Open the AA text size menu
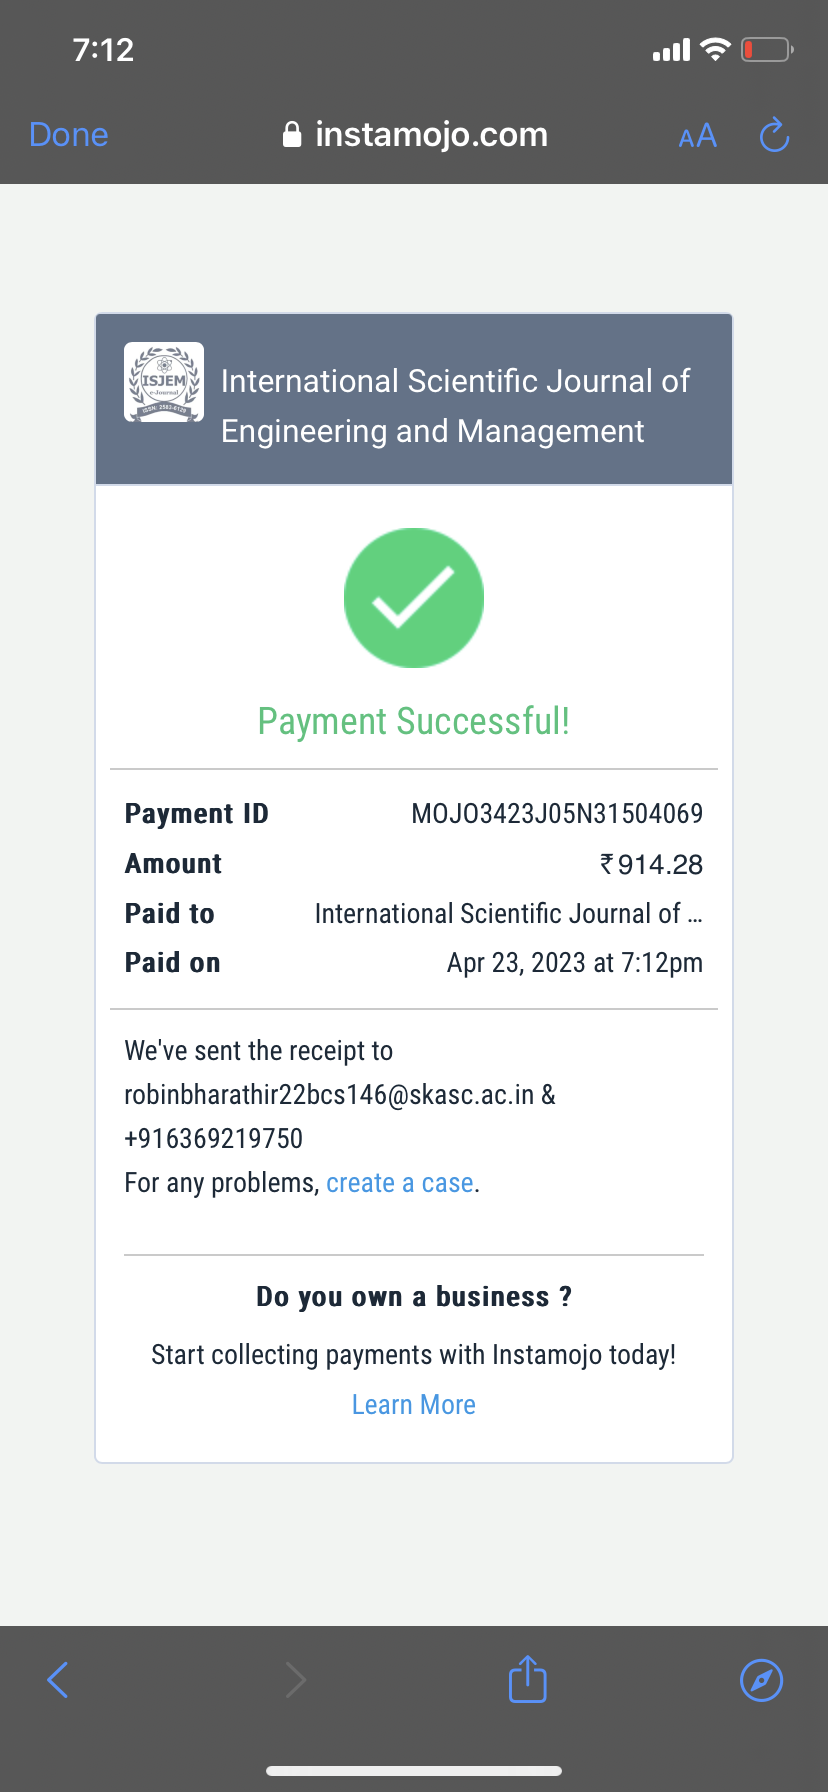This screenshot has height=1792, width=828. point(697,136)
